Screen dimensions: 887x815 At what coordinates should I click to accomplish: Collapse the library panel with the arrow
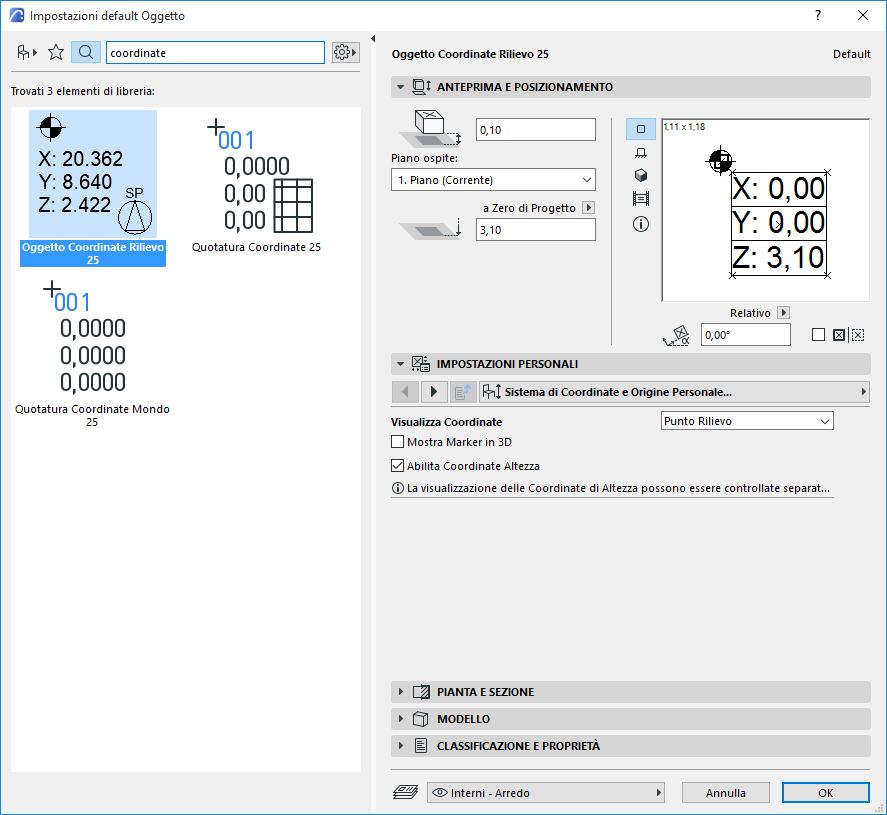(373, 38)
